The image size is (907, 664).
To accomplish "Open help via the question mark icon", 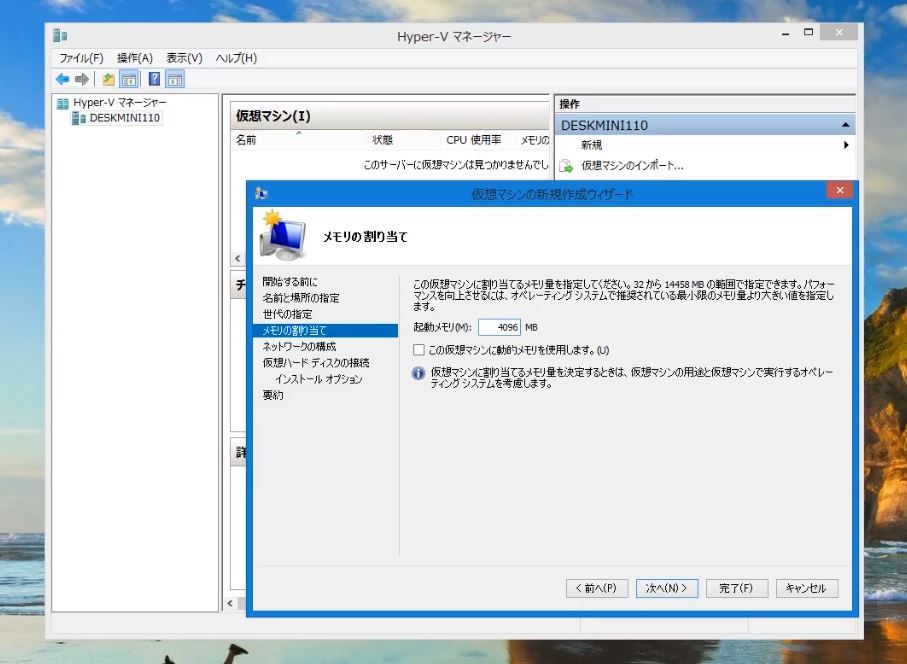I will click(x=155, y=79).
